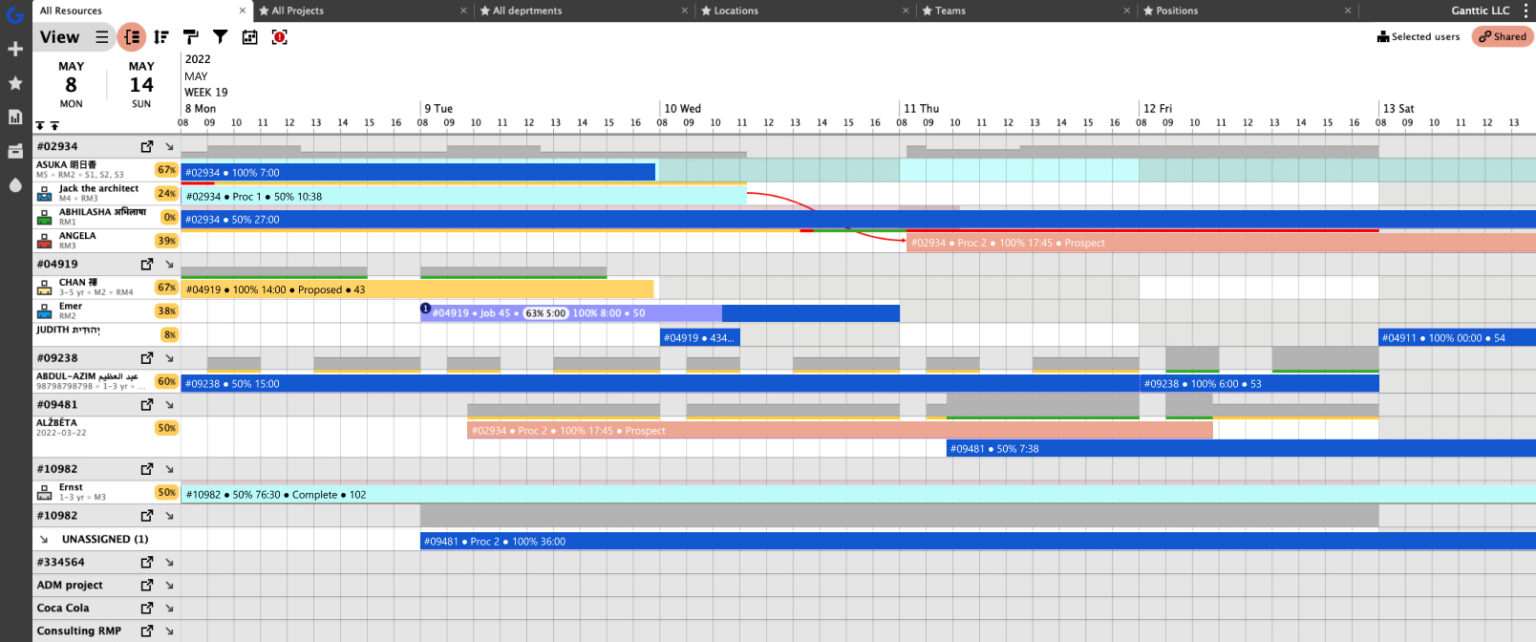Open reports using the chart sidebar icon
This screenshot has width=1536, height=642.
click(15, 117)
